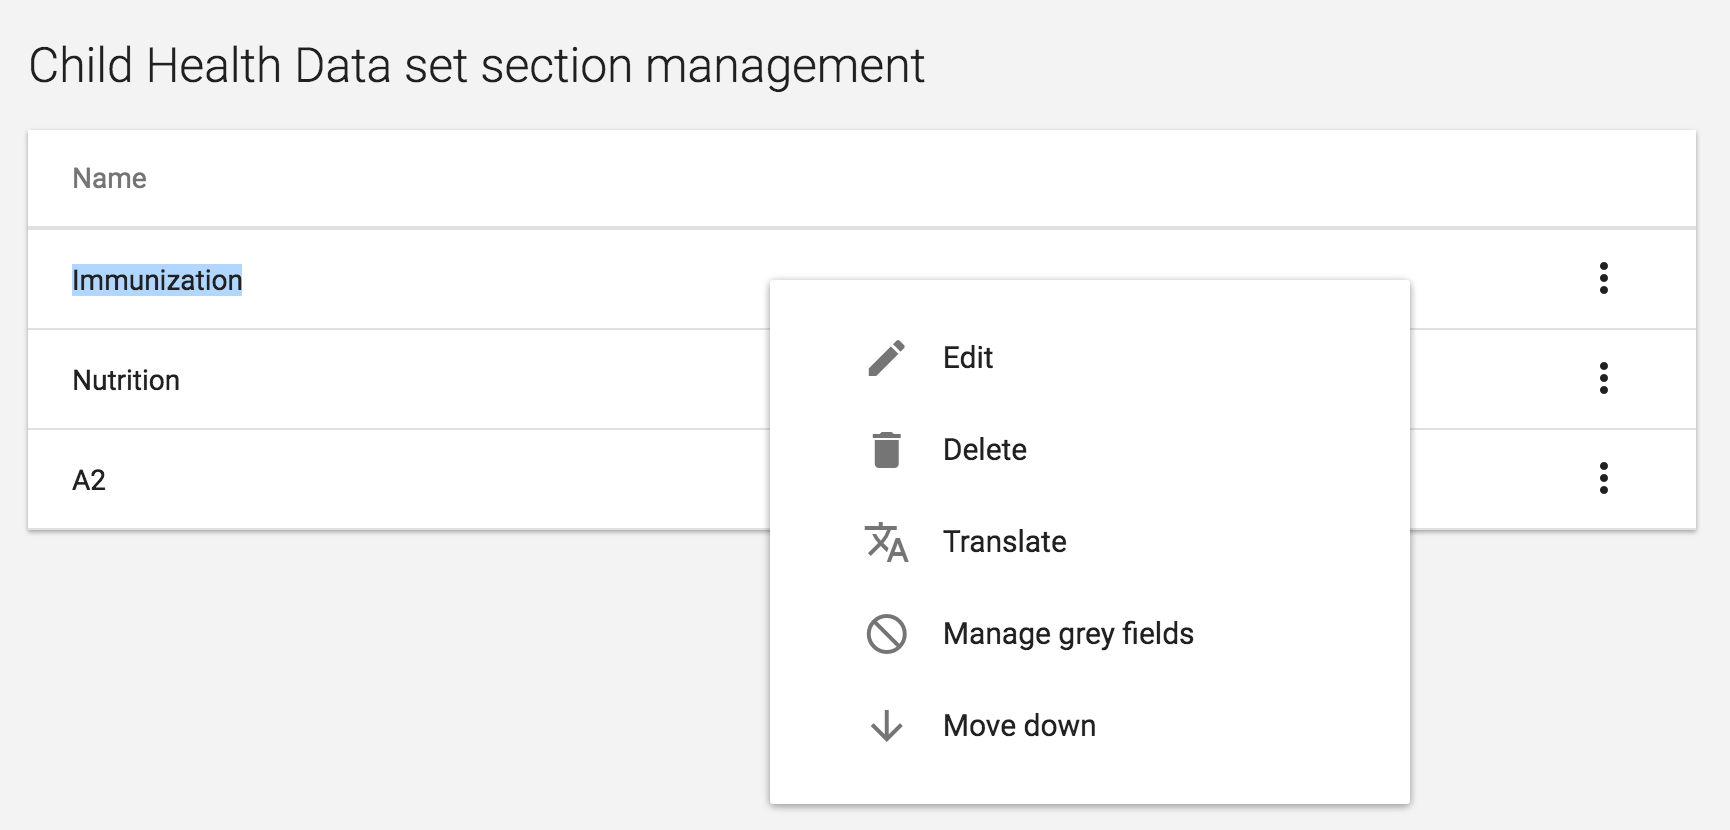The height and width of the screenshot is (830, 1730).
Task: Click the highlighted Immunization section name
Action: 157,280
